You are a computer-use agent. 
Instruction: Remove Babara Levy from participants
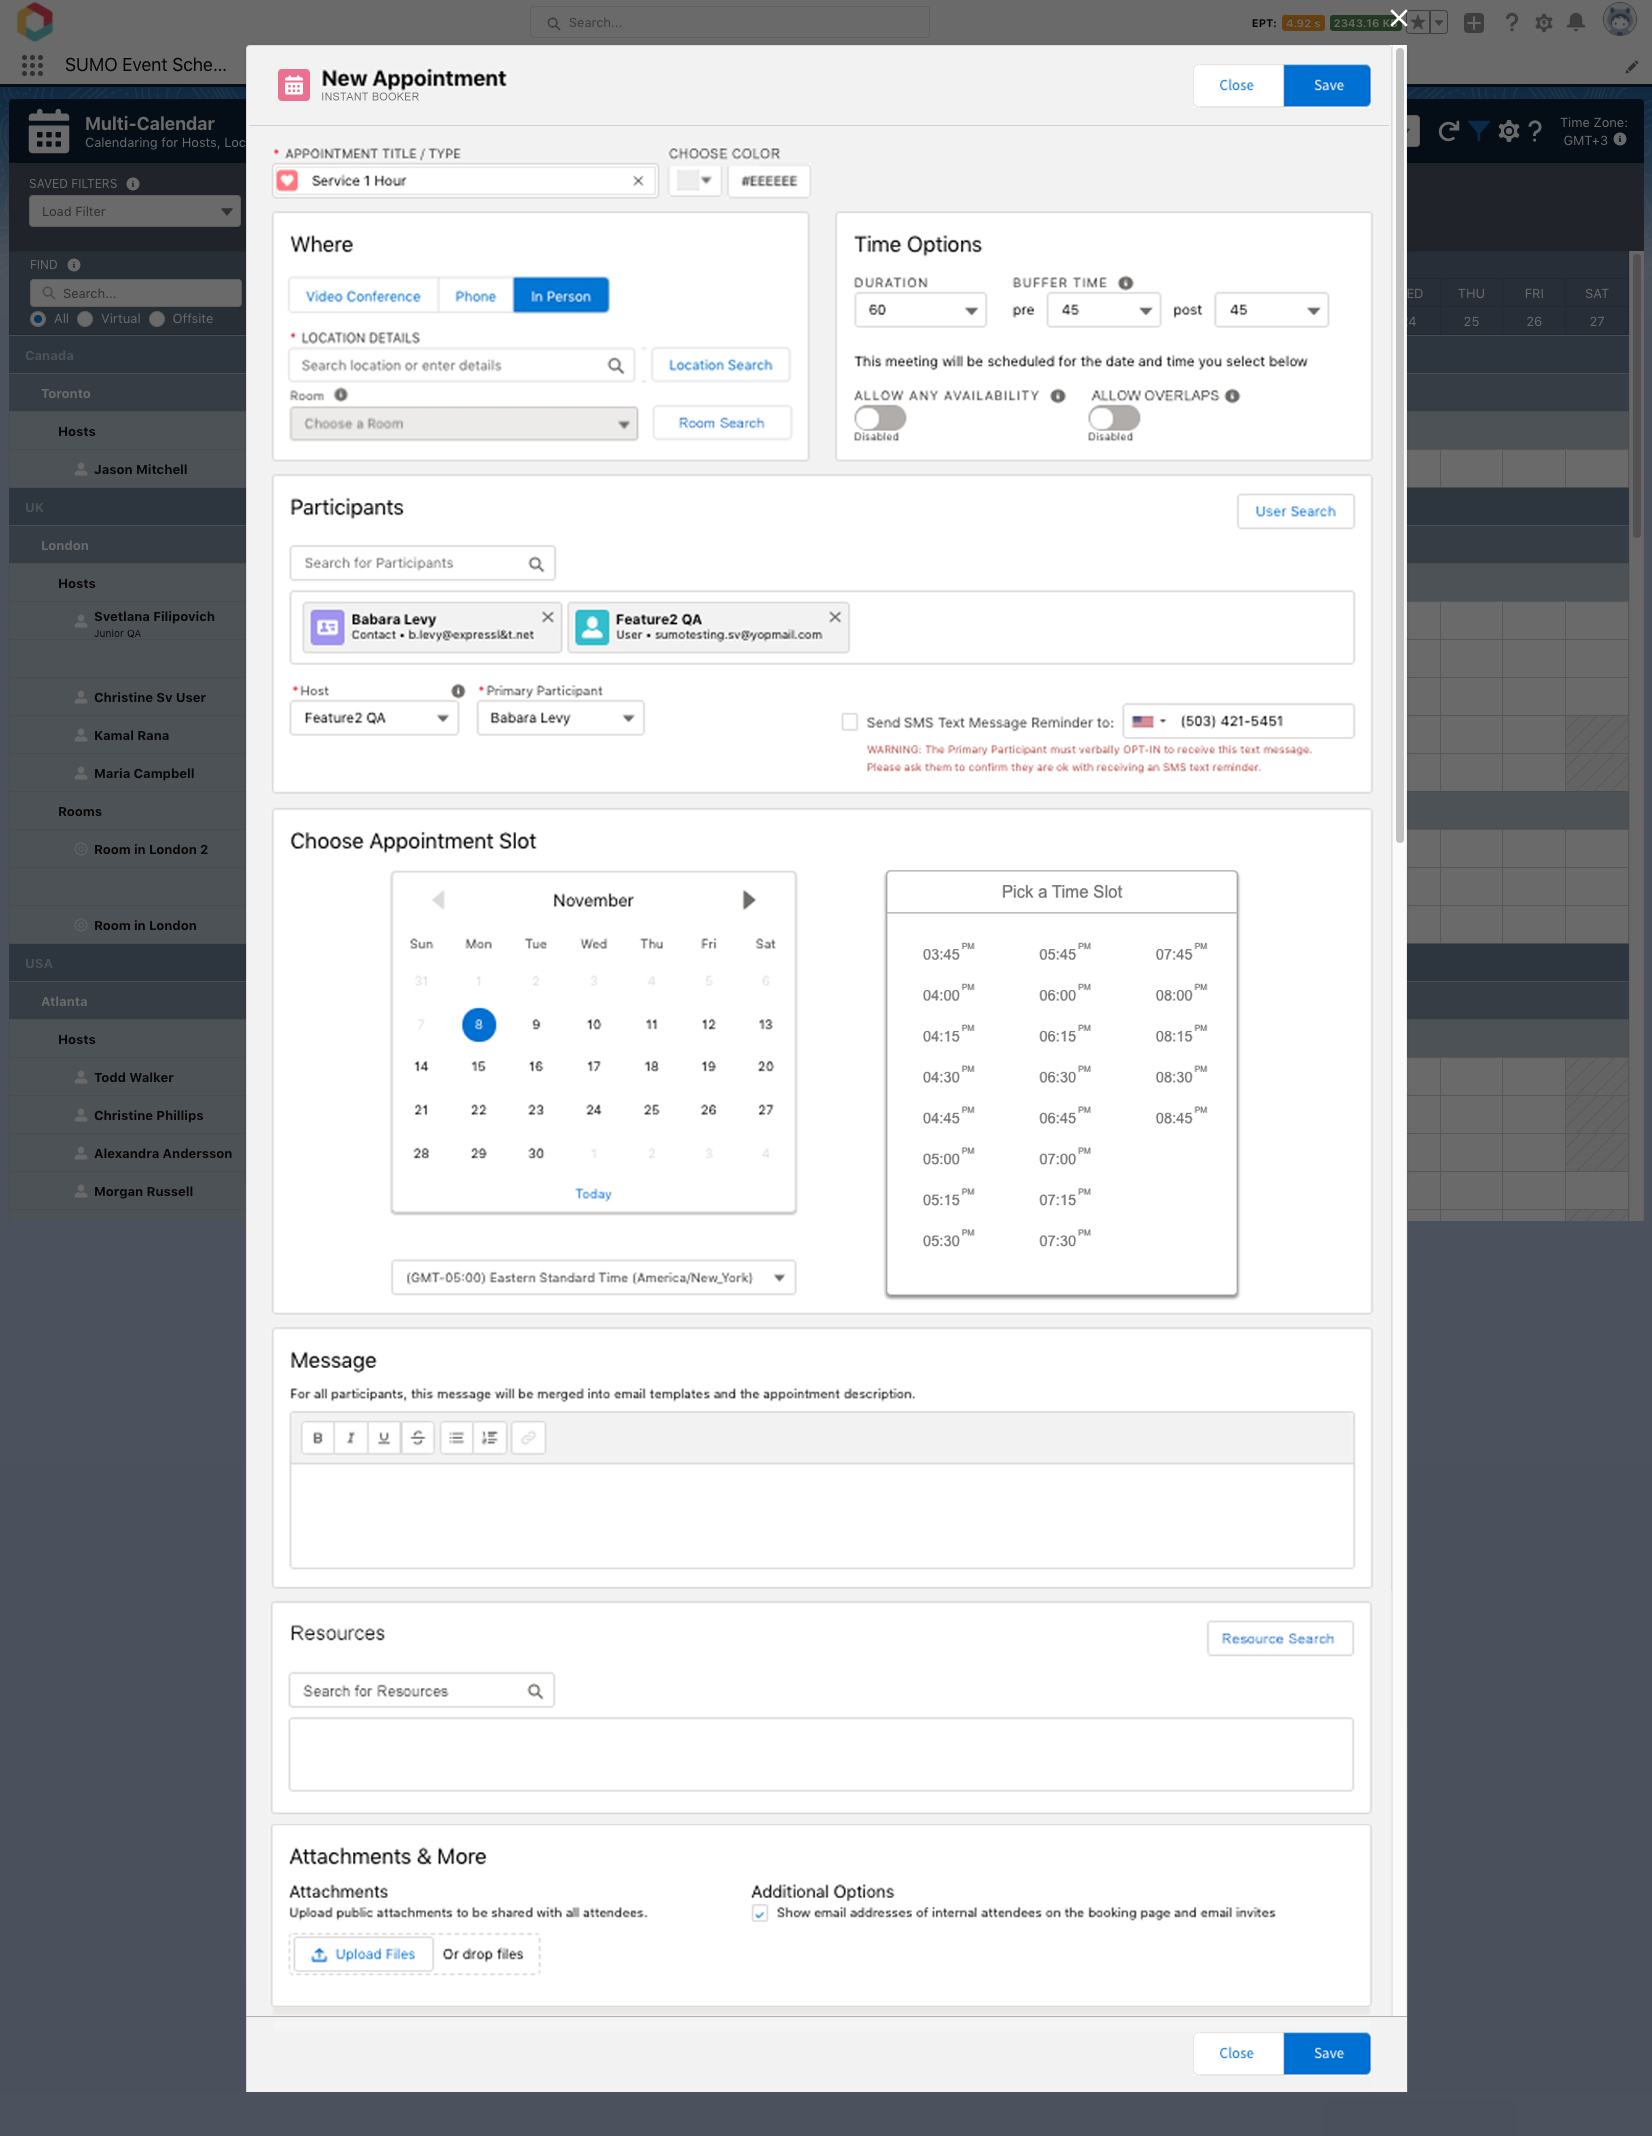click(x=547, y=617)
